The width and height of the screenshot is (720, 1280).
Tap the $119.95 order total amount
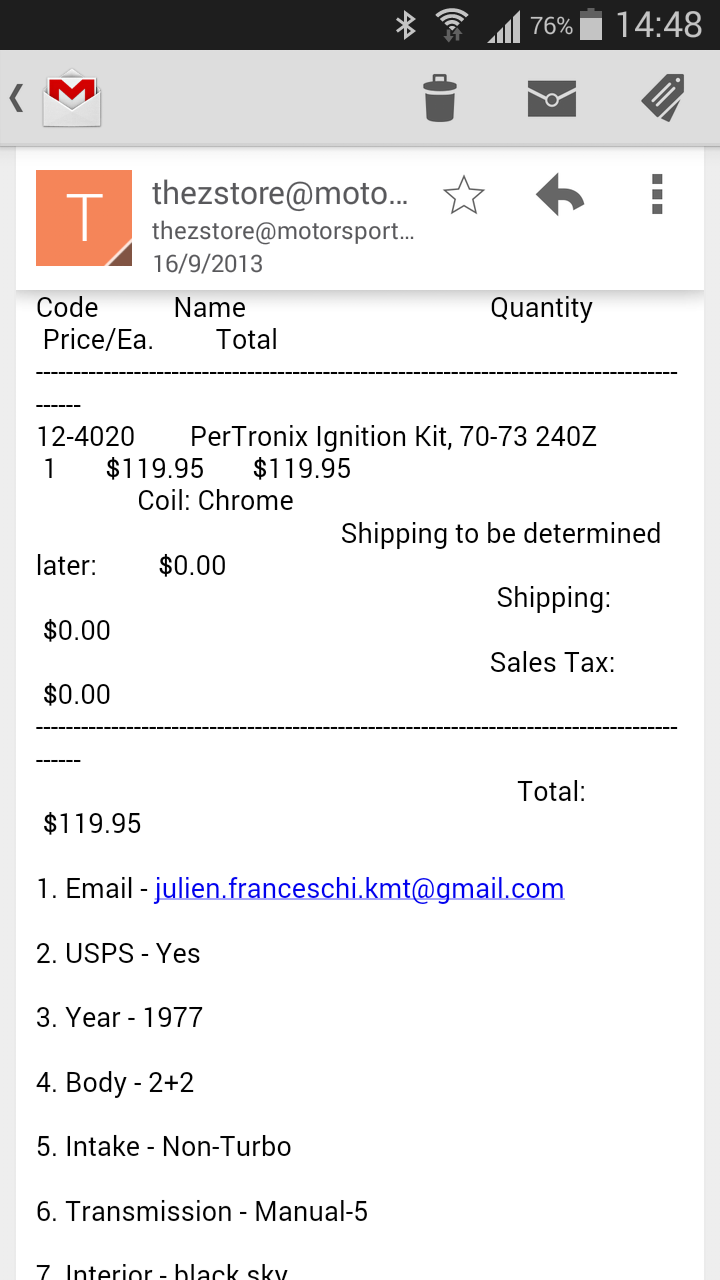(x=92, y=824)
